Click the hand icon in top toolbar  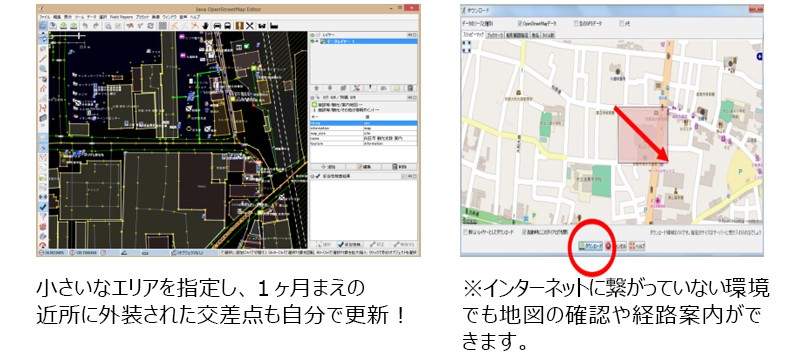coord(206,26)
